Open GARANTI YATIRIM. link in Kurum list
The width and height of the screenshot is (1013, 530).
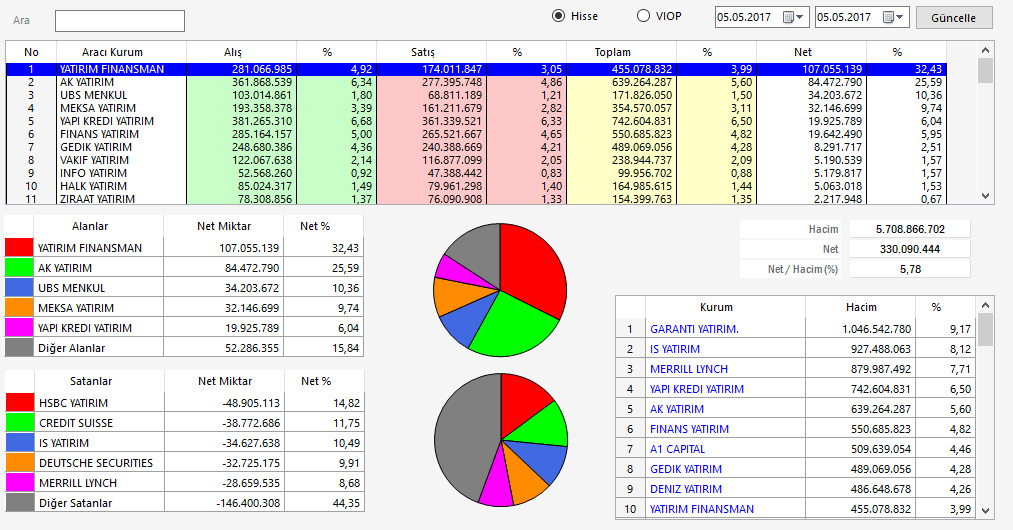pos(694,329)
